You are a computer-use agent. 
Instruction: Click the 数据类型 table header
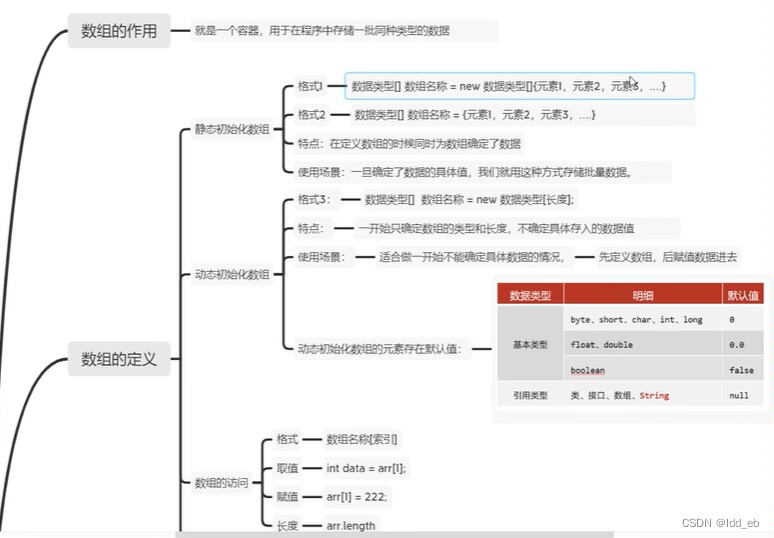click(530, 295)
